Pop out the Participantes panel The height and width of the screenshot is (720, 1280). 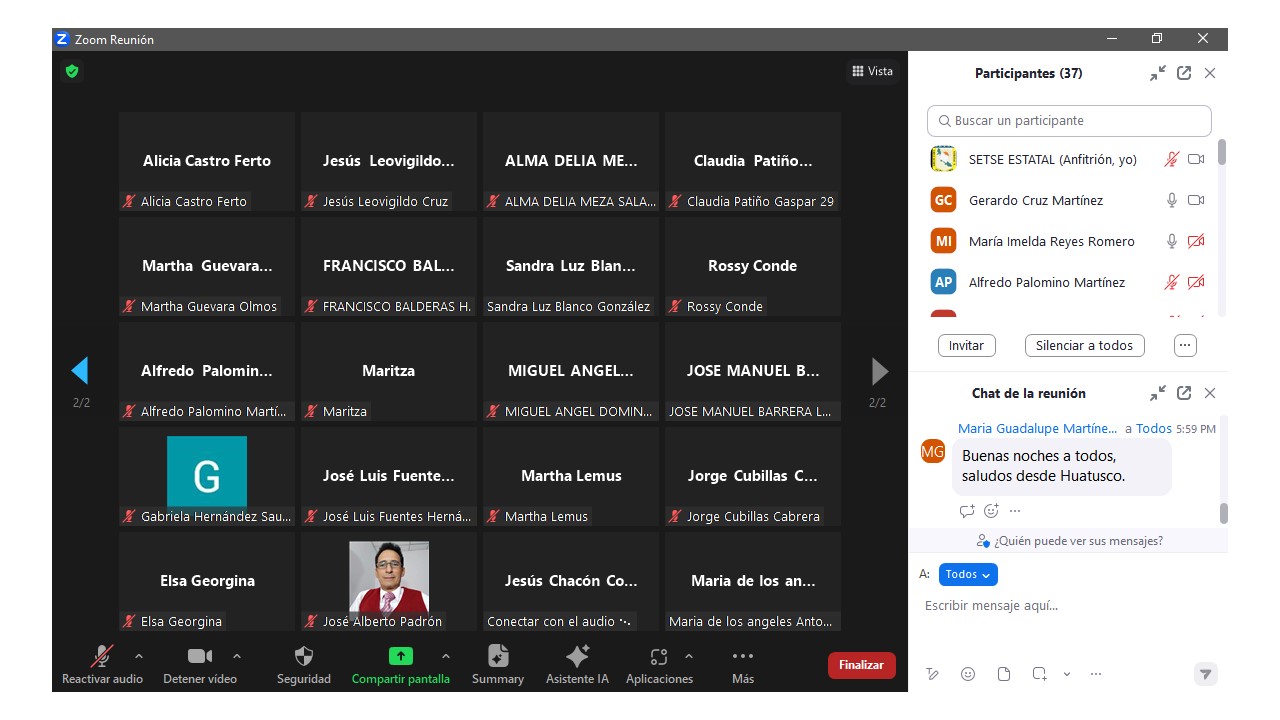pyautogui.click(x=1184, y=73)
